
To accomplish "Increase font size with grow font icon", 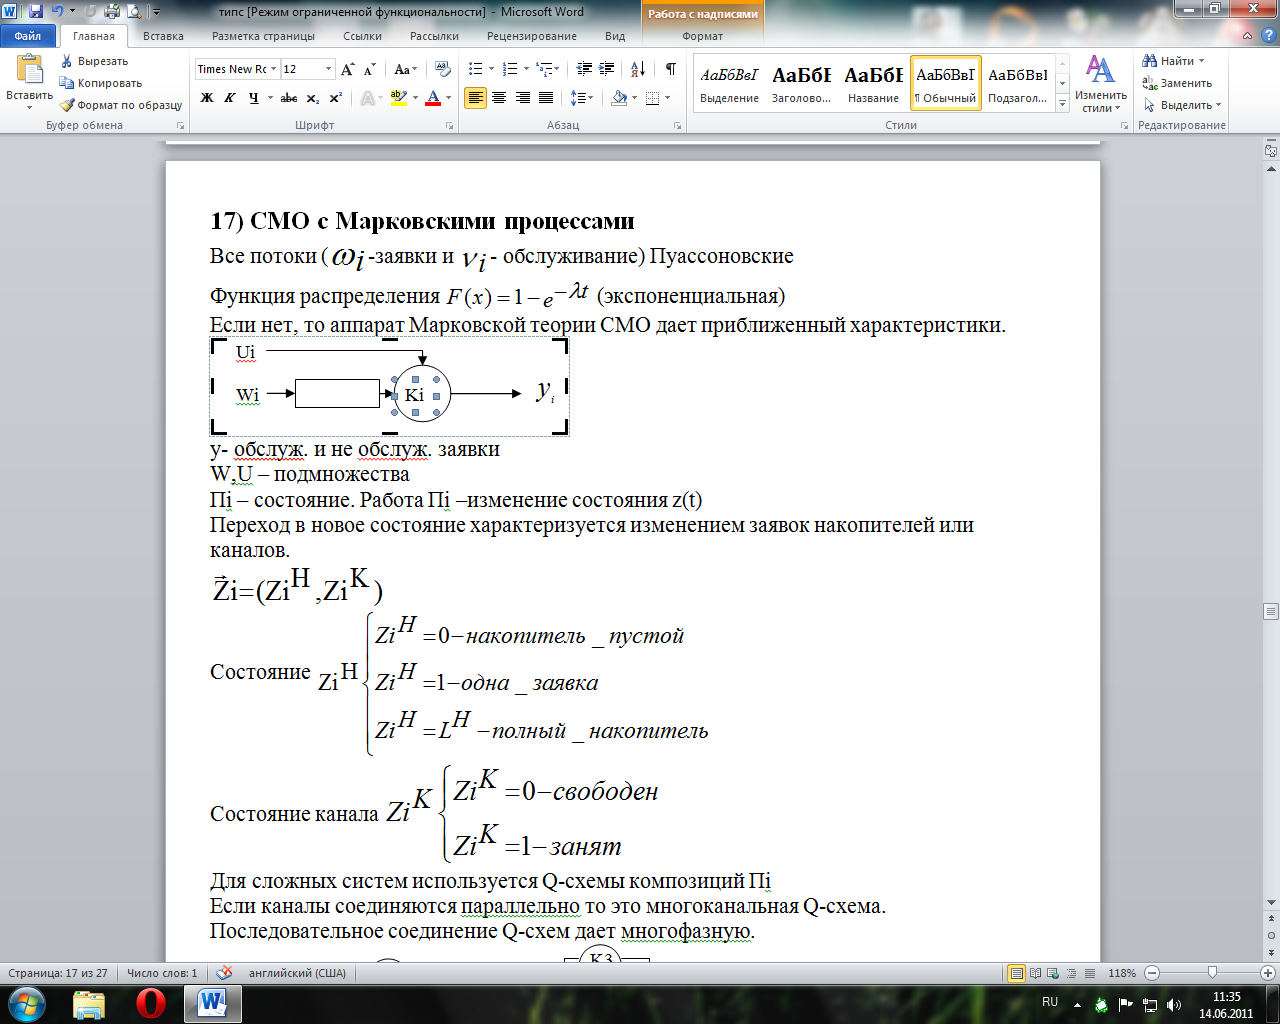I will tap(347, 69).
